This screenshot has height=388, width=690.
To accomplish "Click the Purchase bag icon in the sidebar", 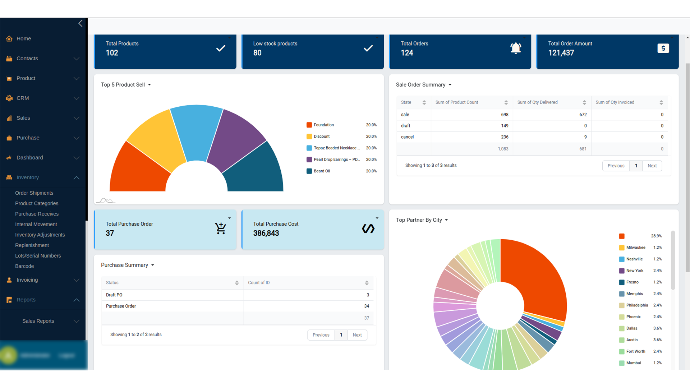I will point(9,138).
